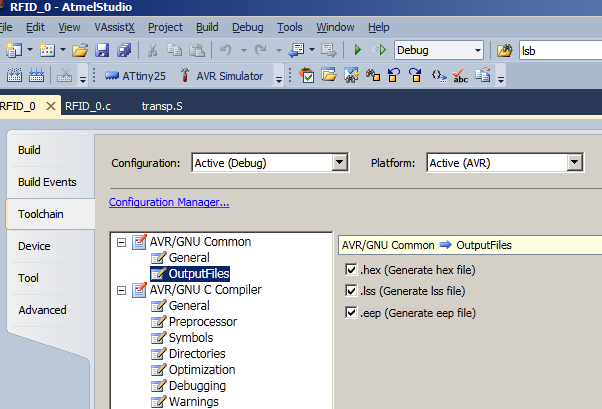Click the Add New Item toolbar icon
The image size is (602, 409).
pos(47,50)
